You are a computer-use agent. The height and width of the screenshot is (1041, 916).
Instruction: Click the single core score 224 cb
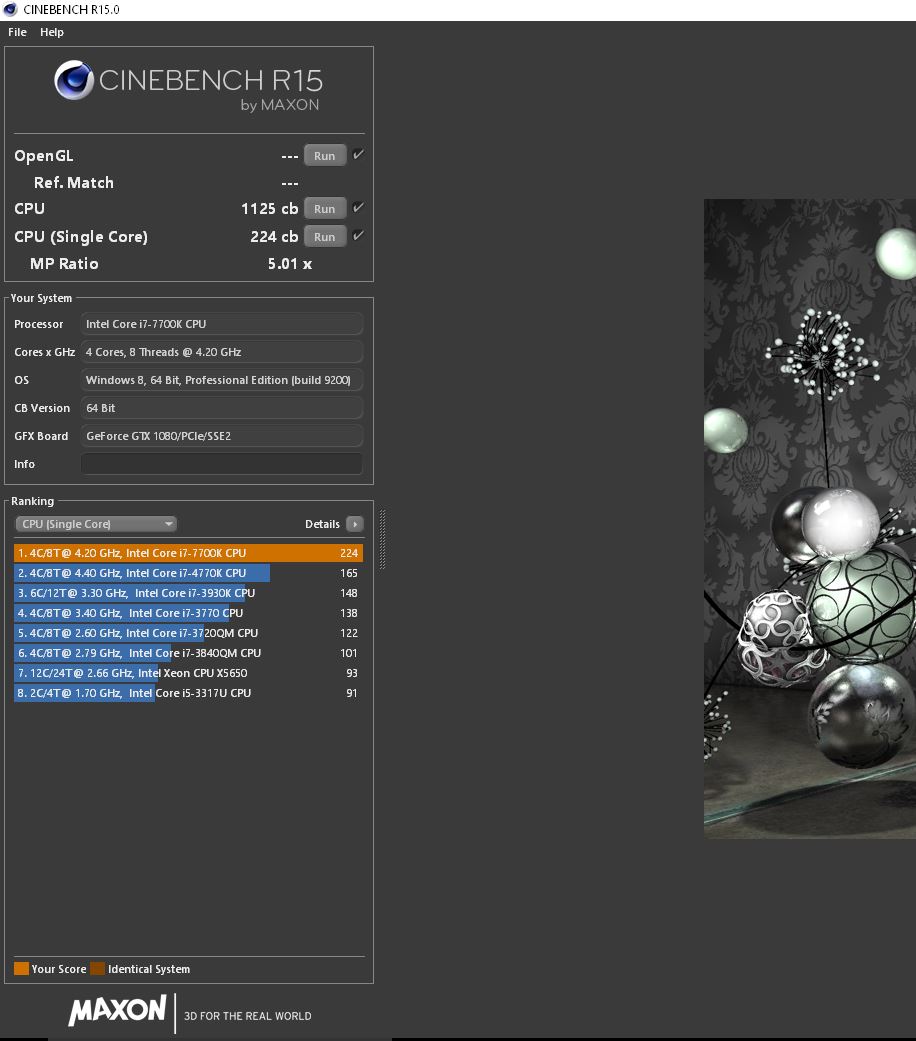274,236
